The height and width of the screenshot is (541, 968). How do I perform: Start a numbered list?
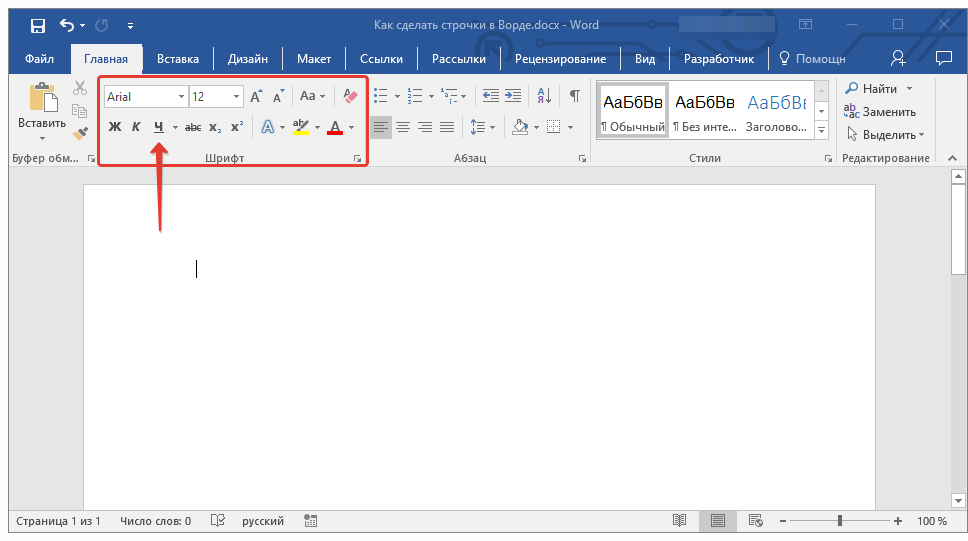[x=415, y=96]
